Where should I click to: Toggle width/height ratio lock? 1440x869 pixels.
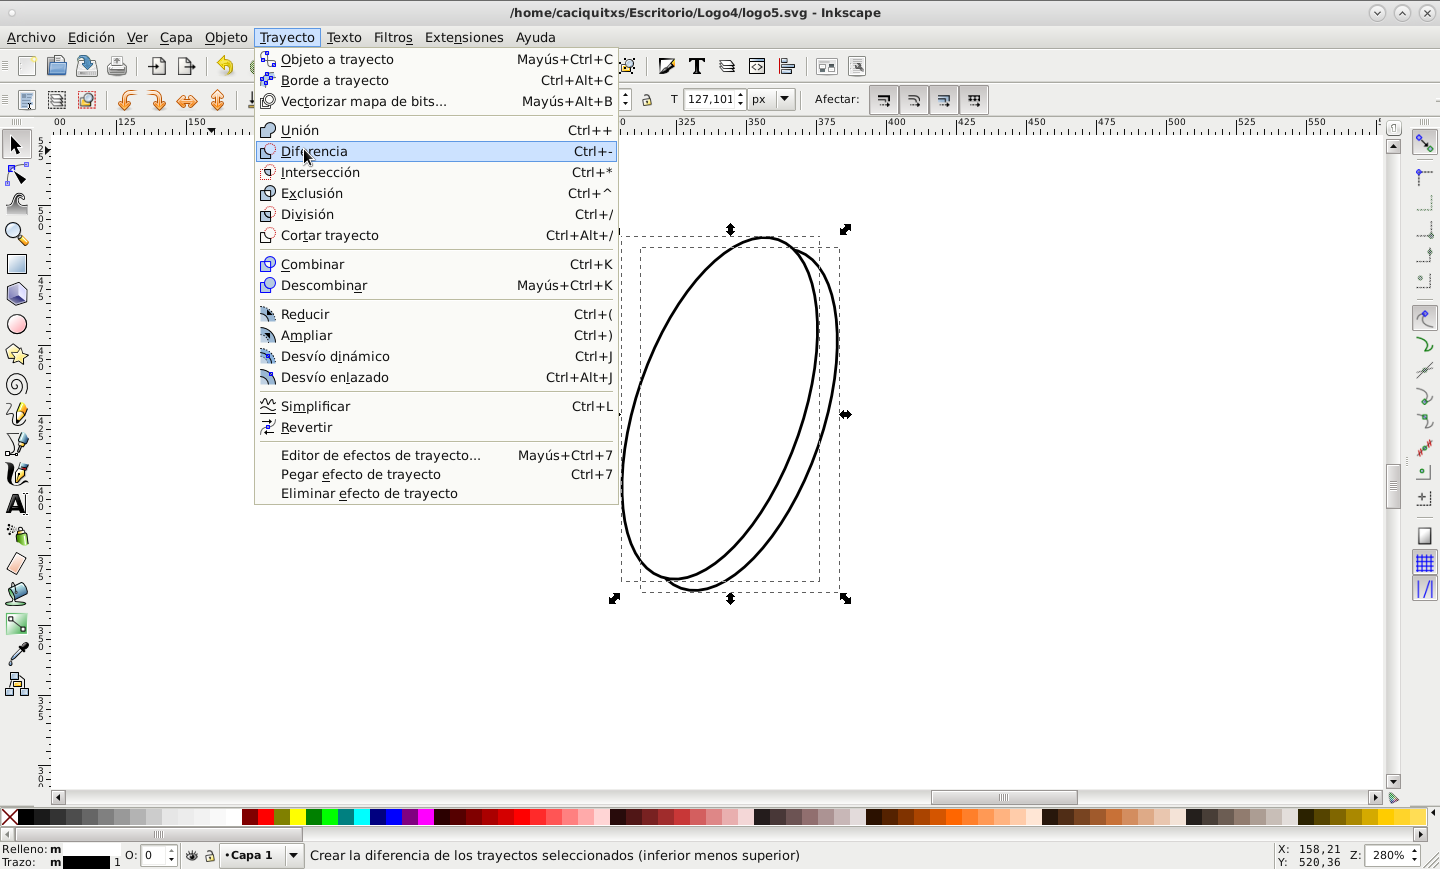[647, 100]
